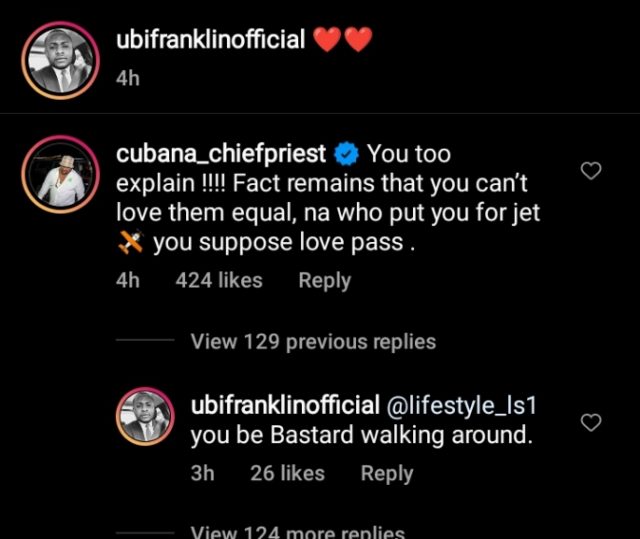Open the cubana_chiefpriest username link
Image resolution: width=640 pixels, height=539 pixels.
[x=221, y=154]
